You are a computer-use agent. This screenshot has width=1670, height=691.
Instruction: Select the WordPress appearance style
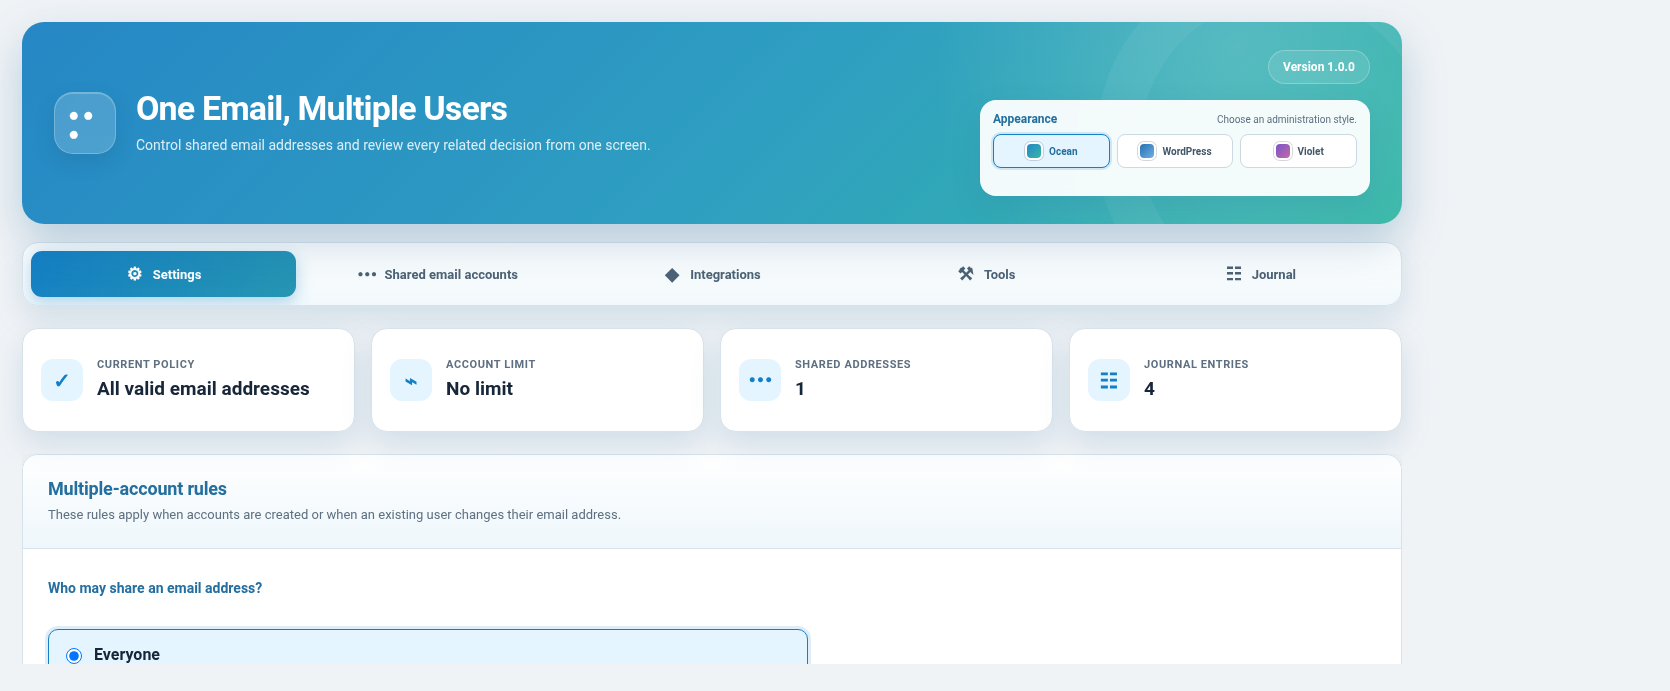(1175, 151)
